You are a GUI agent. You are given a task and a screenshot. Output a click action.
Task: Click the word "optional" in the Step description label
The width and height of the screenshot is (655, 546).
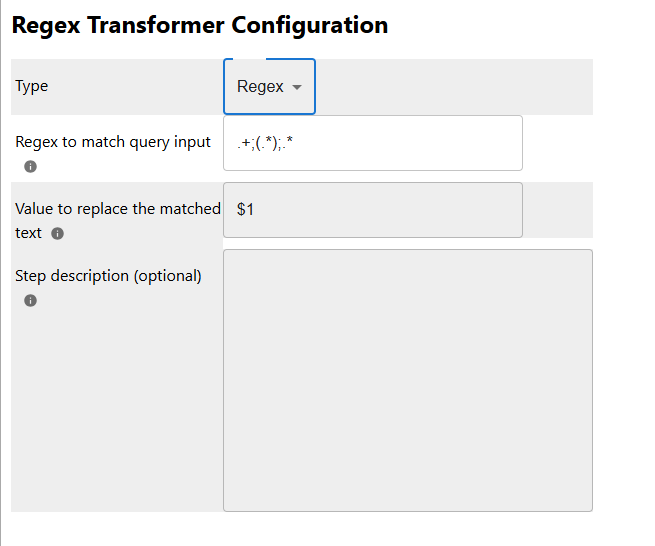pos(166,276)
